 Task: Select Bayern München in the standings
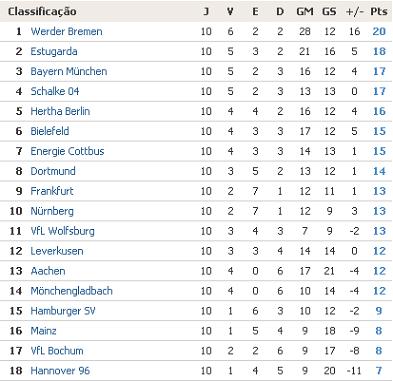[69, 71]
